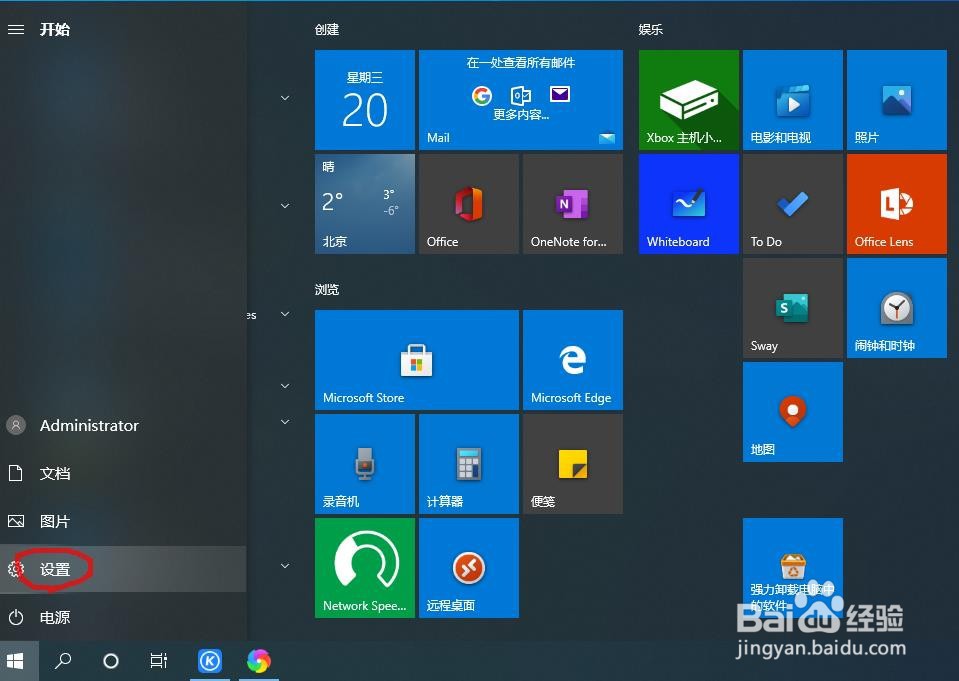Screen dimensions: 959x681
Task: Click the 创建 group heading
Action: [327, 29]
